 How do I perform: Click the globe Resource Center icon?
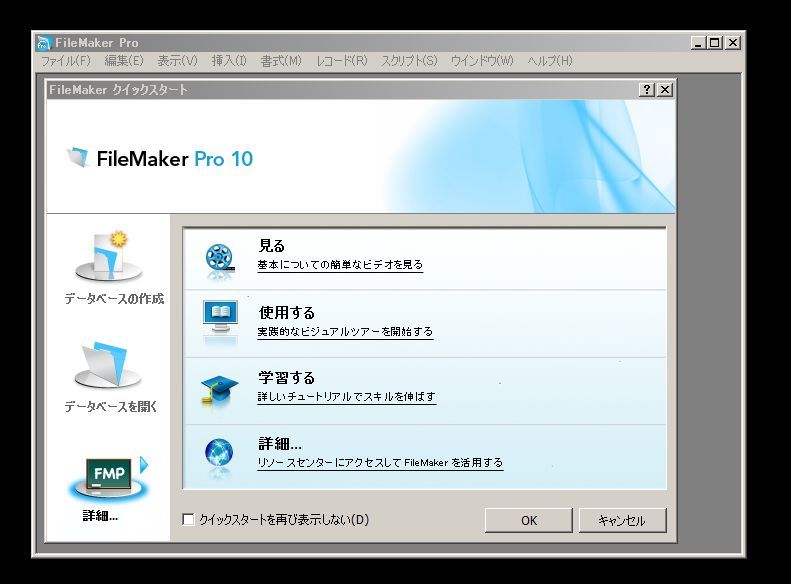pyautogui.click(x=219, y=455)
